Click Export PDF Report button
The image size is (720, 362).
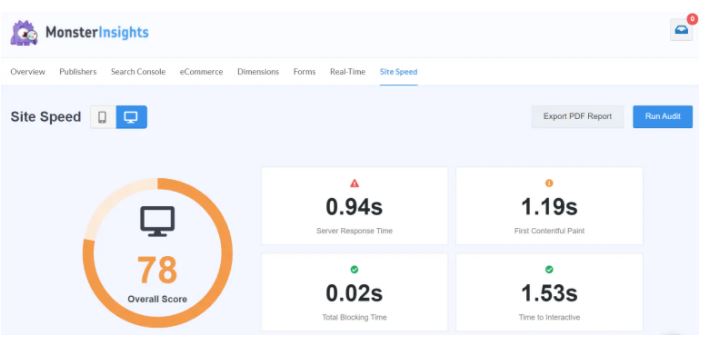click(577, 117)
